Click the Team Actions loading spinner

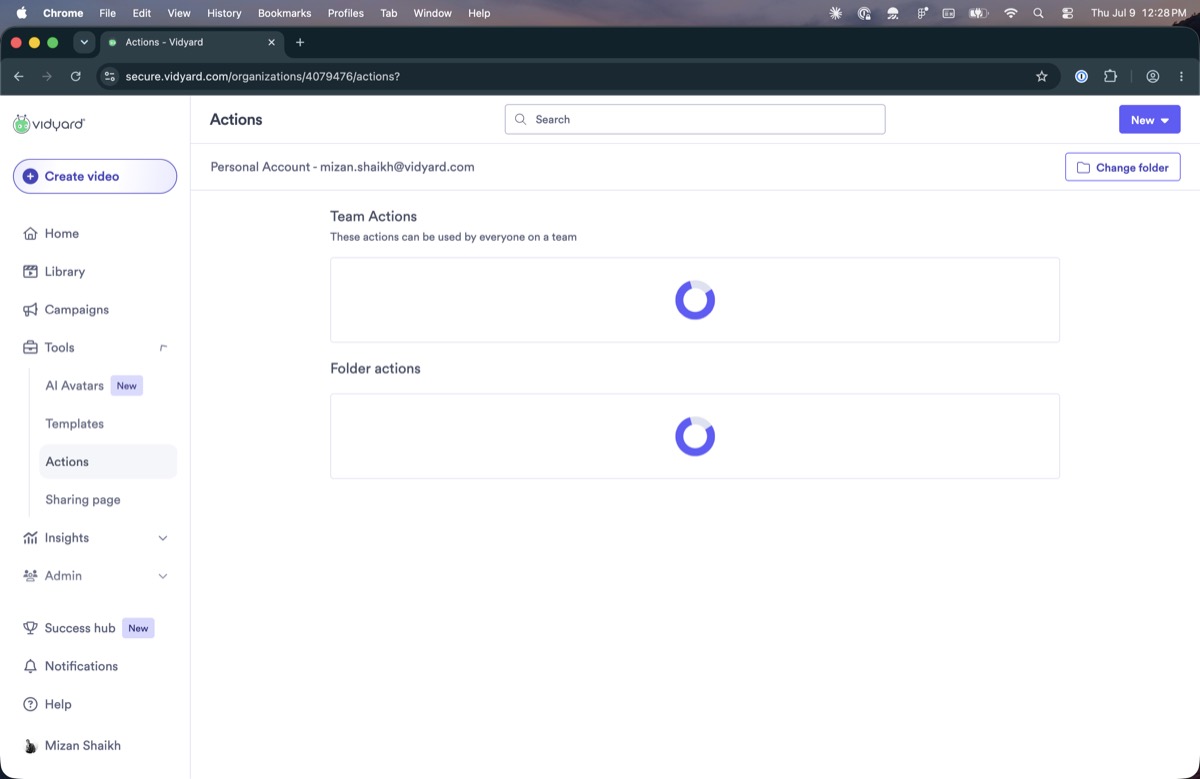pyautogui.click(x=695, y=300)
